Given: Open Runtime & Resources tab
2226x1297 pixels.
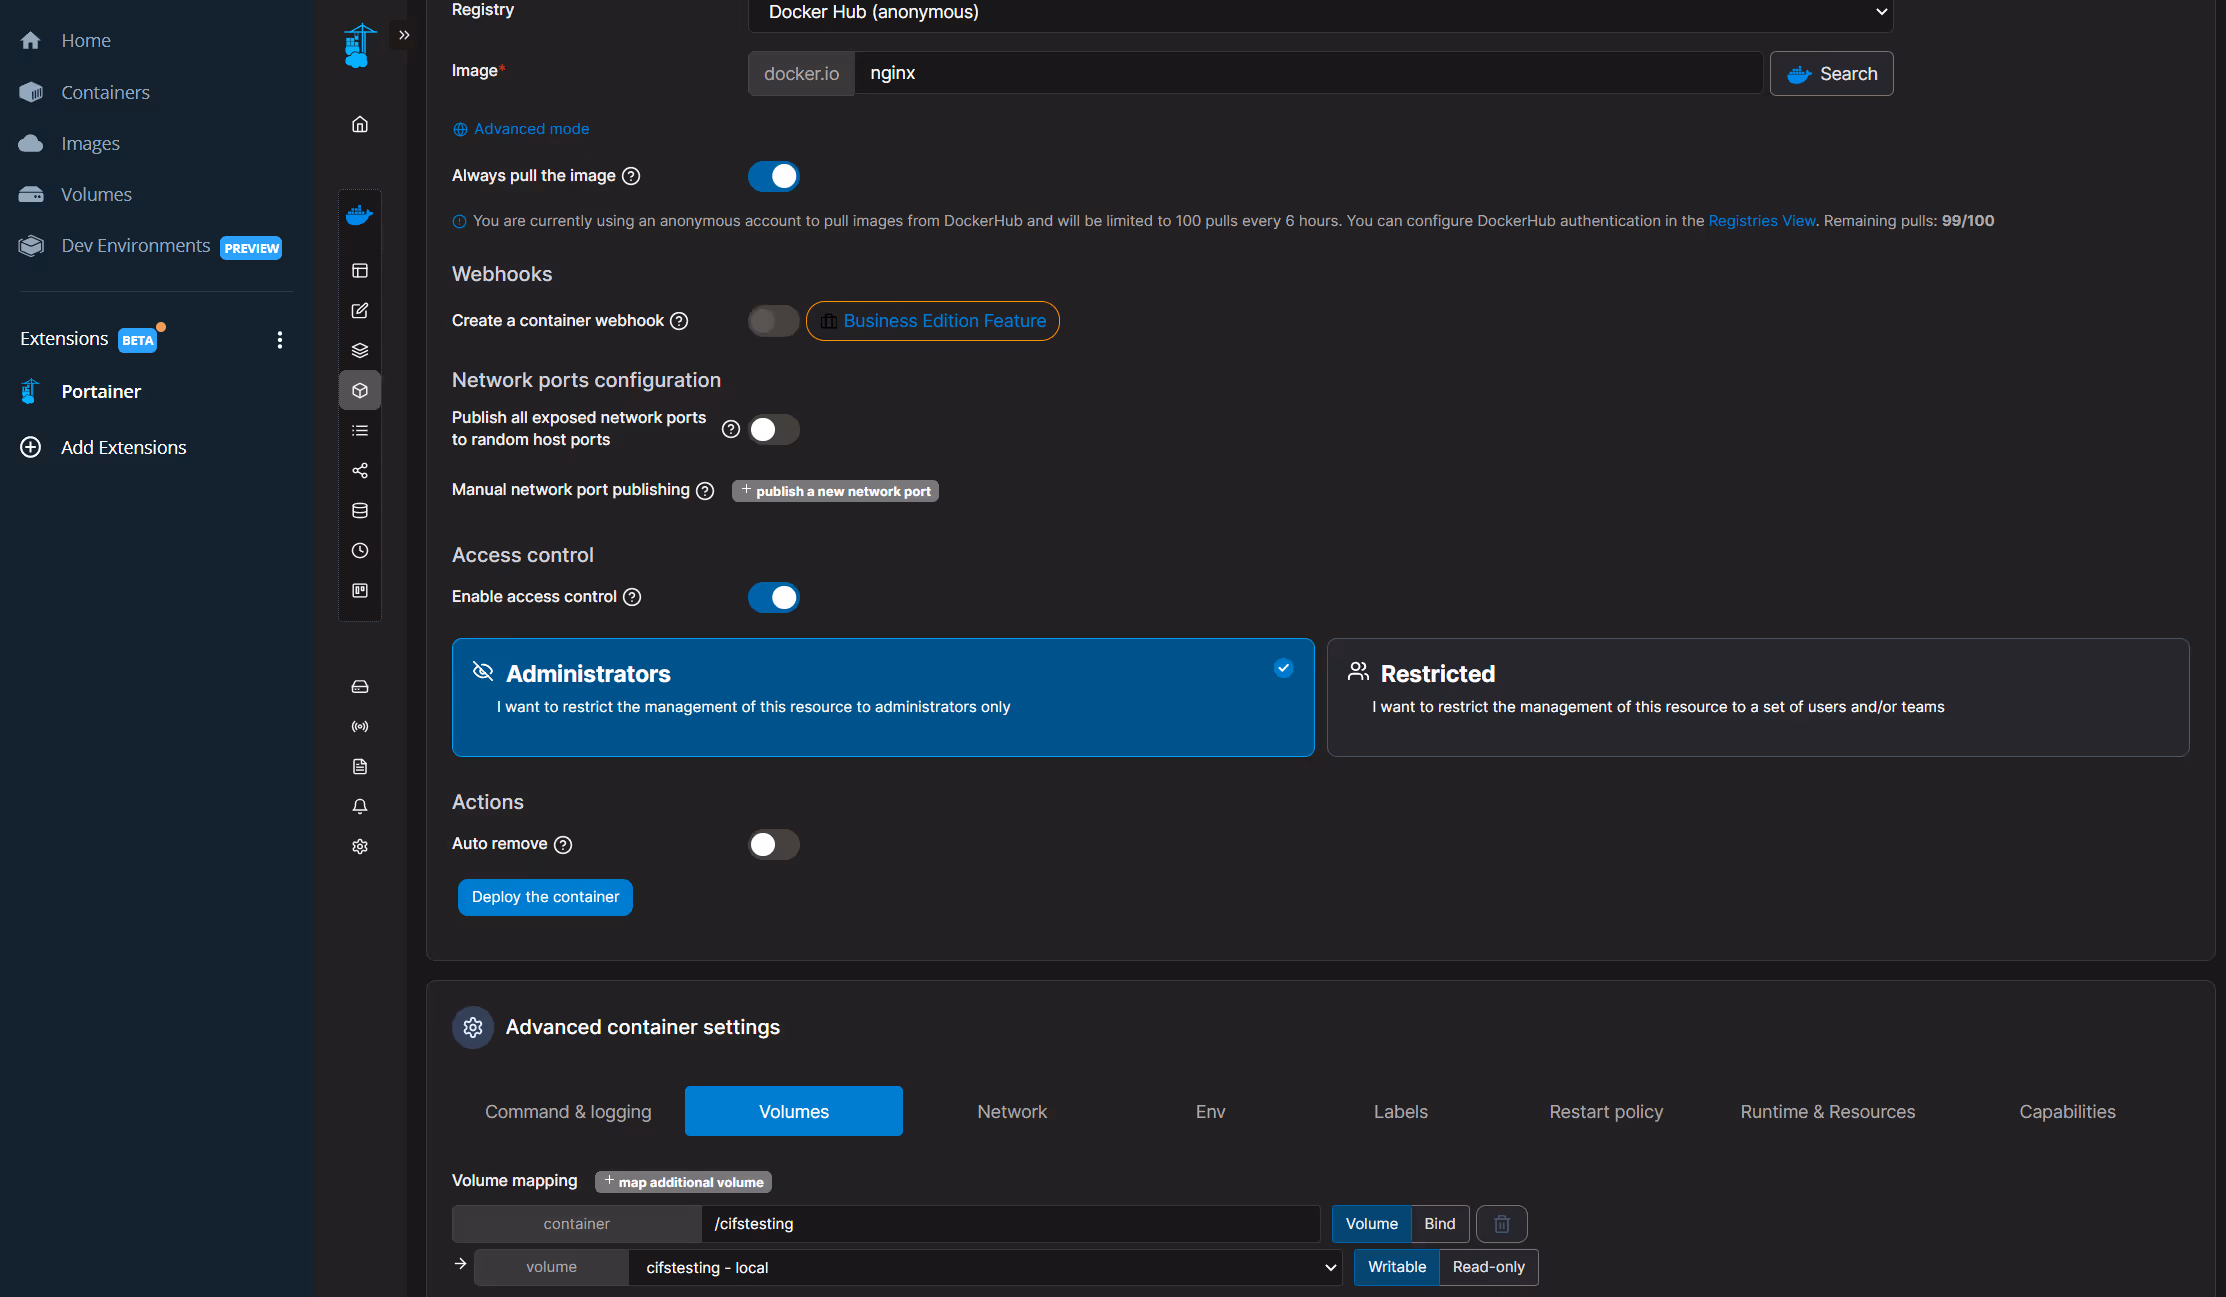Looking at the screenshot, I should [x=1827, y=1111].
